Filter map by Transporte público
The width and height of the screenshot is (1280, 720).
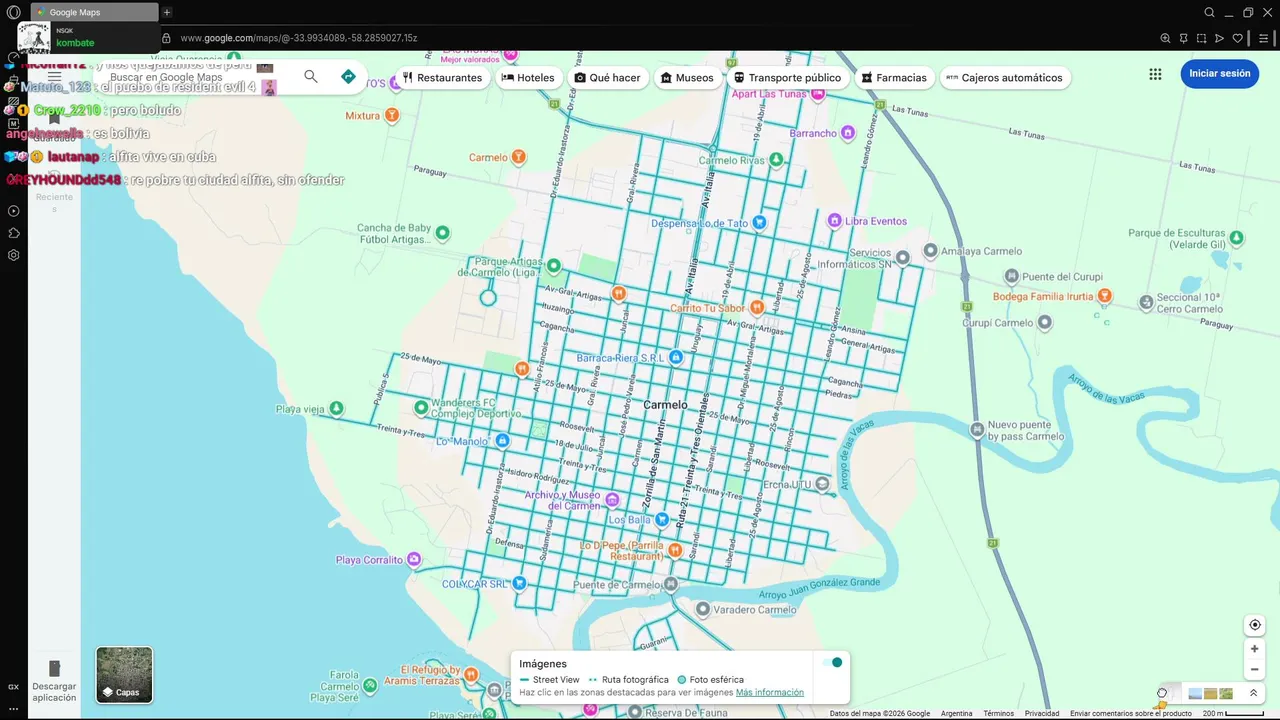pos(788,77)
